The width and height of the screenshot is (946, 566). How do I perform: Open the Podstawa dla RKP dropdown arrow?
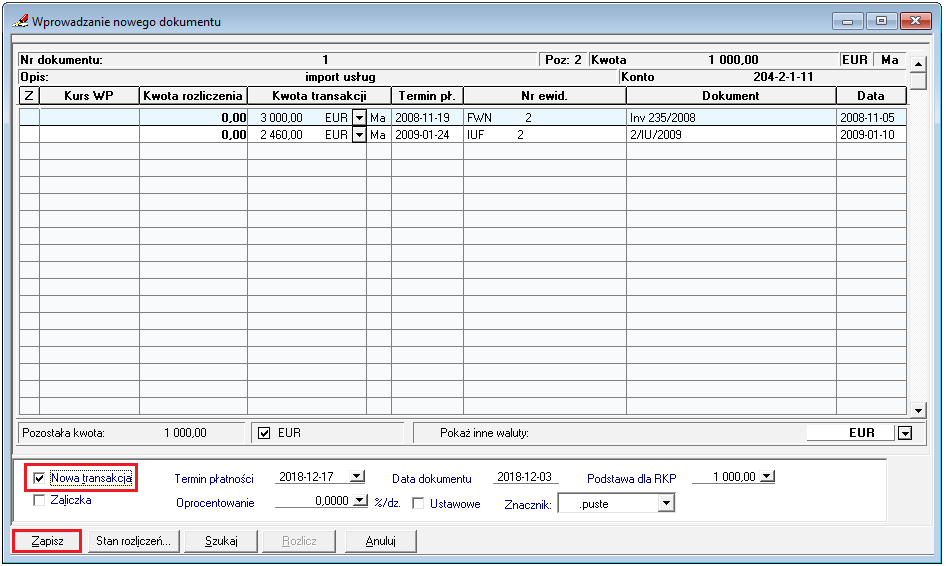pyautogui.click(x=767, y=477)
